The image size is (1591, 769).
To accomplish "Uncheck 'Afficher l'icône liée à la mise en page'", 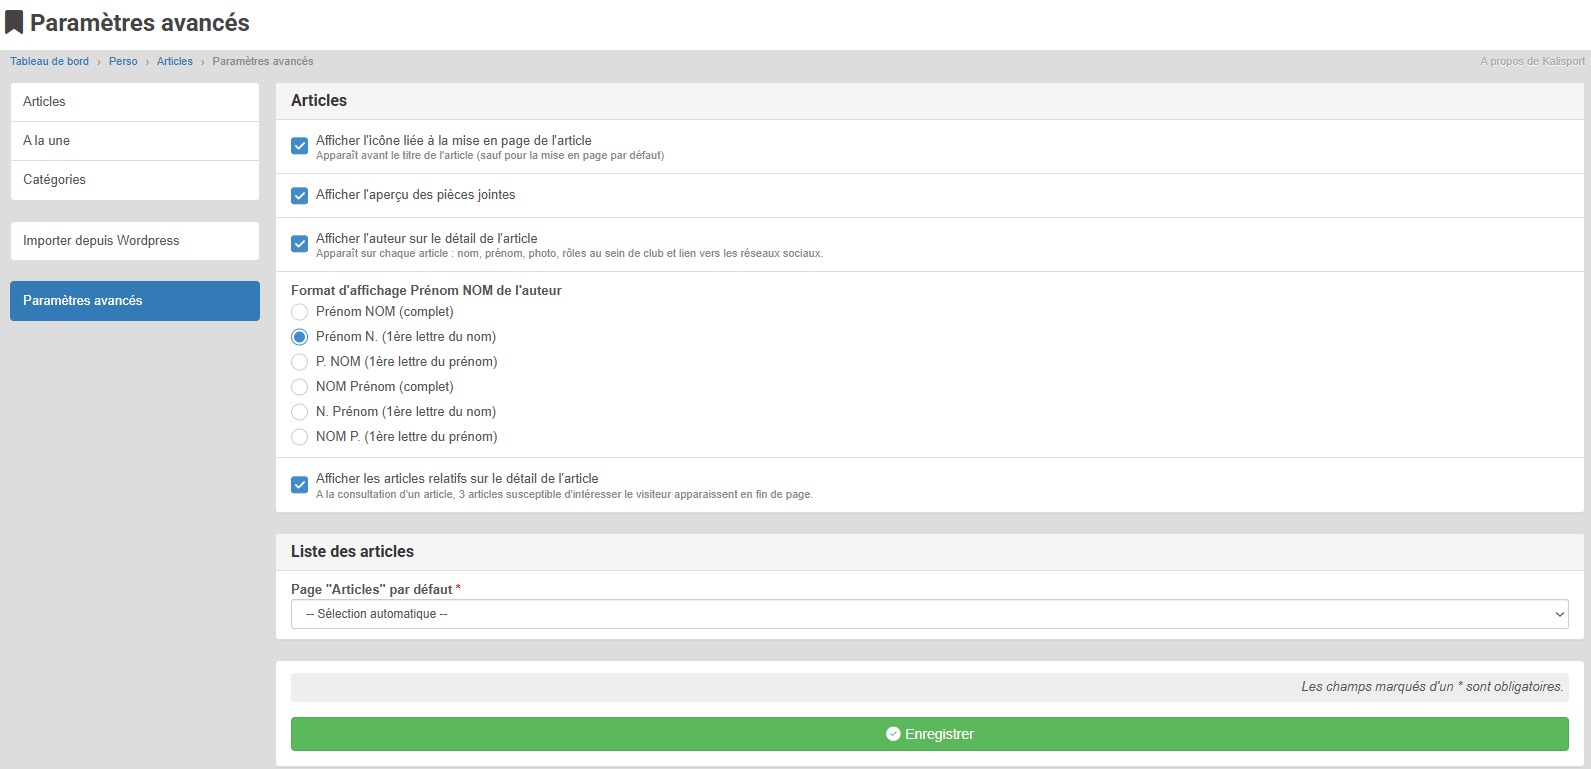I will tap(299, 146).
